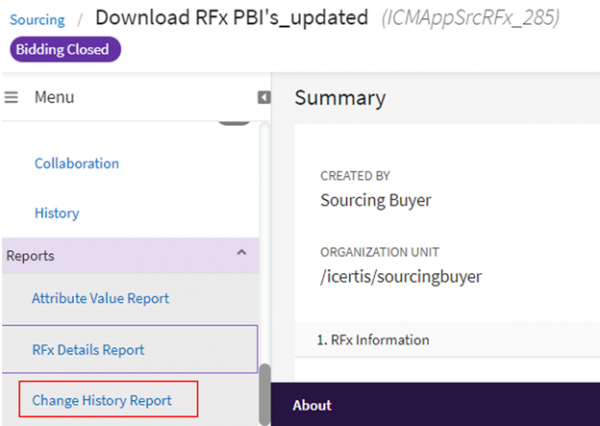Open the History menu item
The width and height of the screenshot is (600, 426).
click(56, 213)
